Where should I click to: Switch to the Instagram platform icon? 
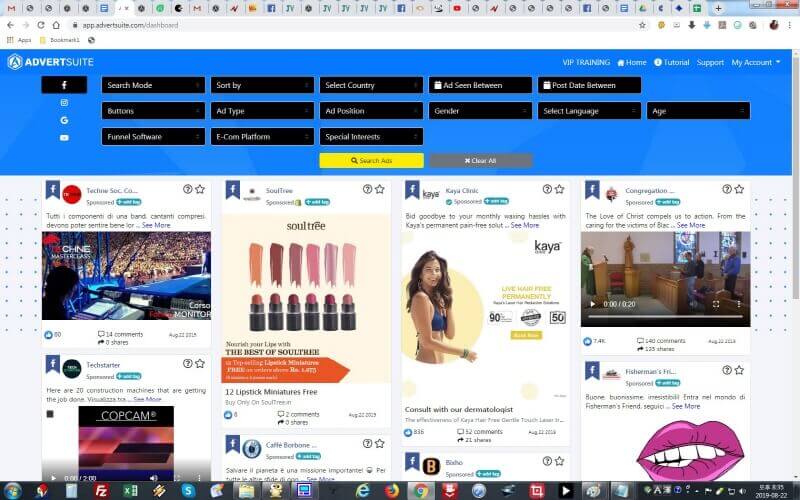[x=64, y=103]
